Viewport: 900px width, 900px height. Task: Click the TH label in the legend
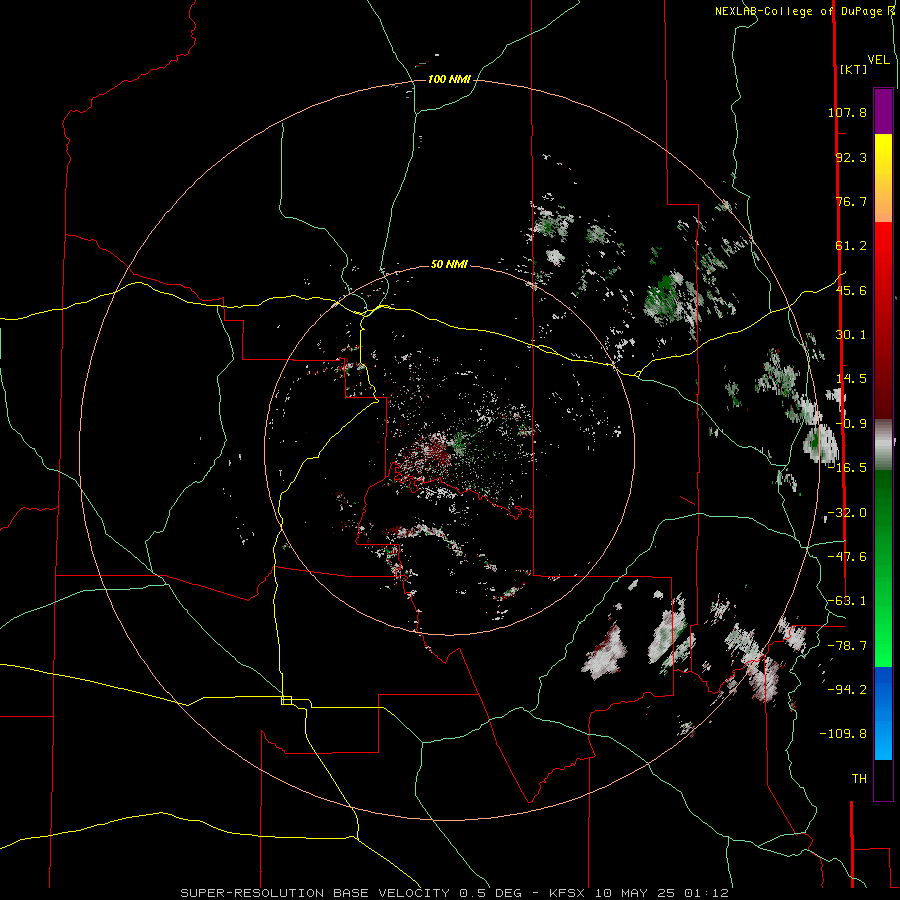click(x=859, y=779)
